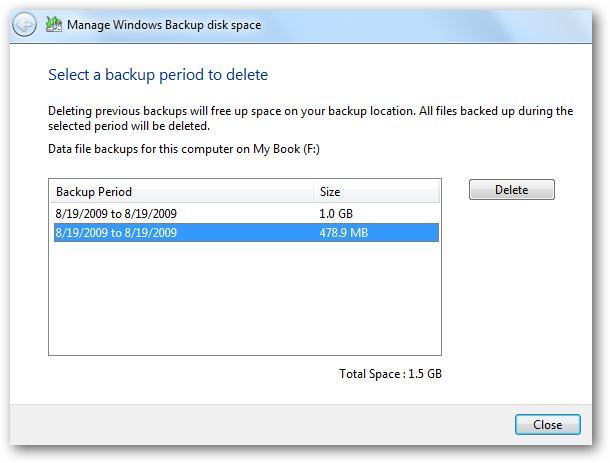
Task: Click the "Select a backup period to delete" heading
Action: click(158, 75)
